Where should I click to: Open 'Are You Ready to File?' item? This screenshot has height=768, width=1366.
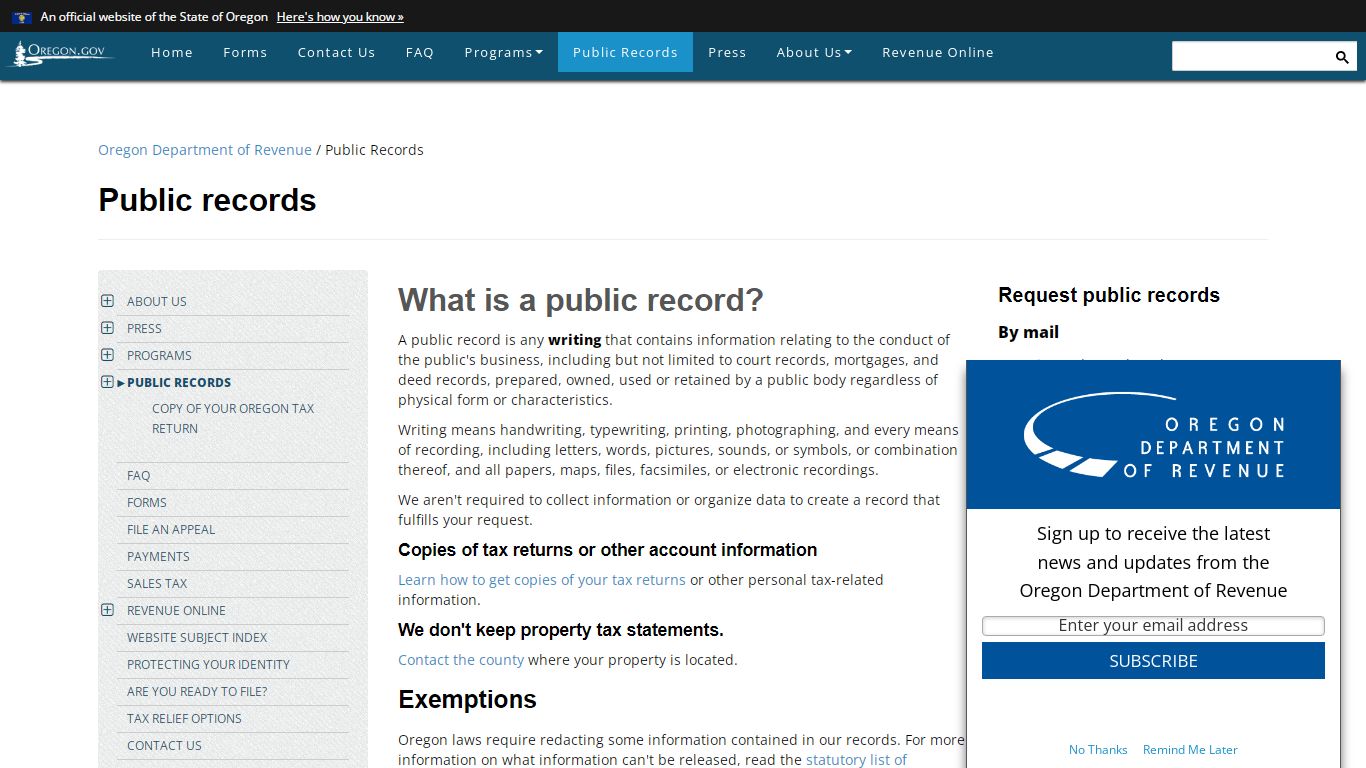197,692
